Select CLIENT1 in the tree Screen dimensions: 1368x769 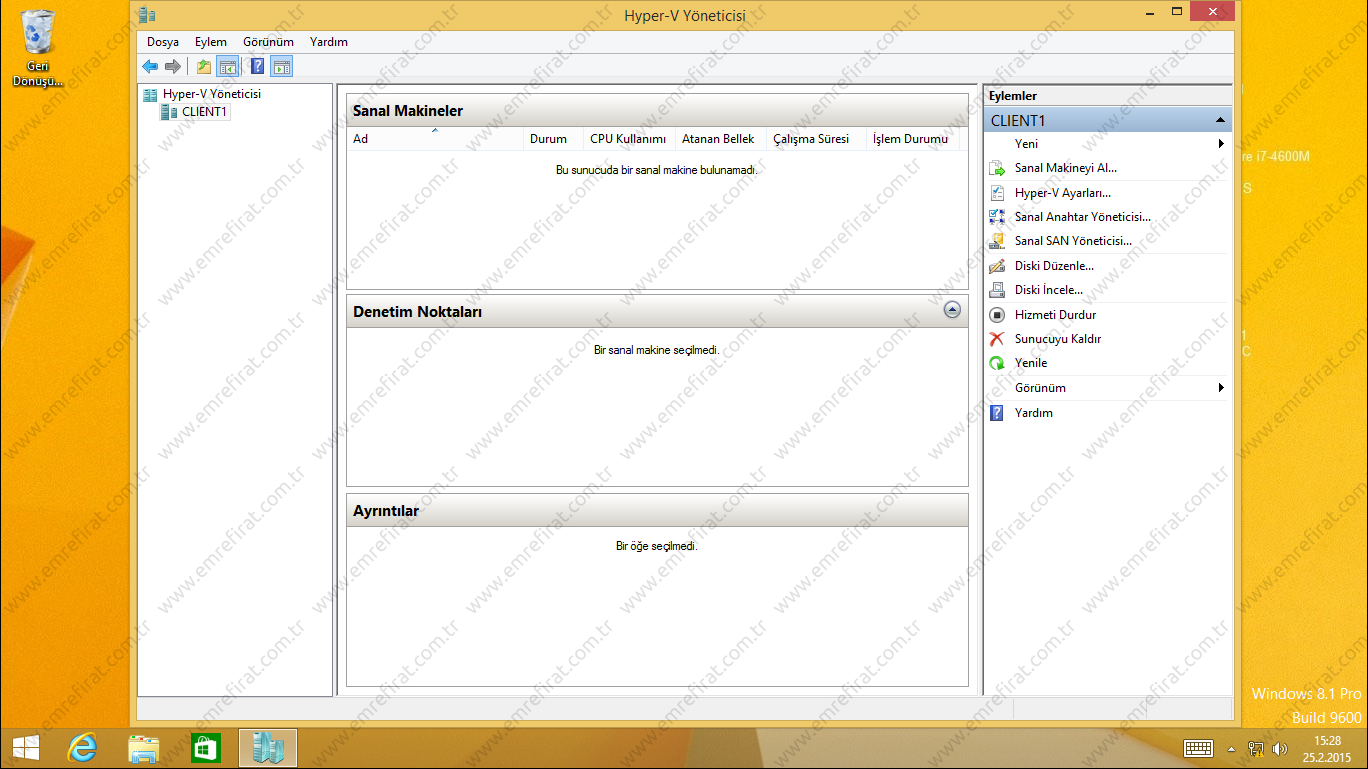[x=204, y=112]
